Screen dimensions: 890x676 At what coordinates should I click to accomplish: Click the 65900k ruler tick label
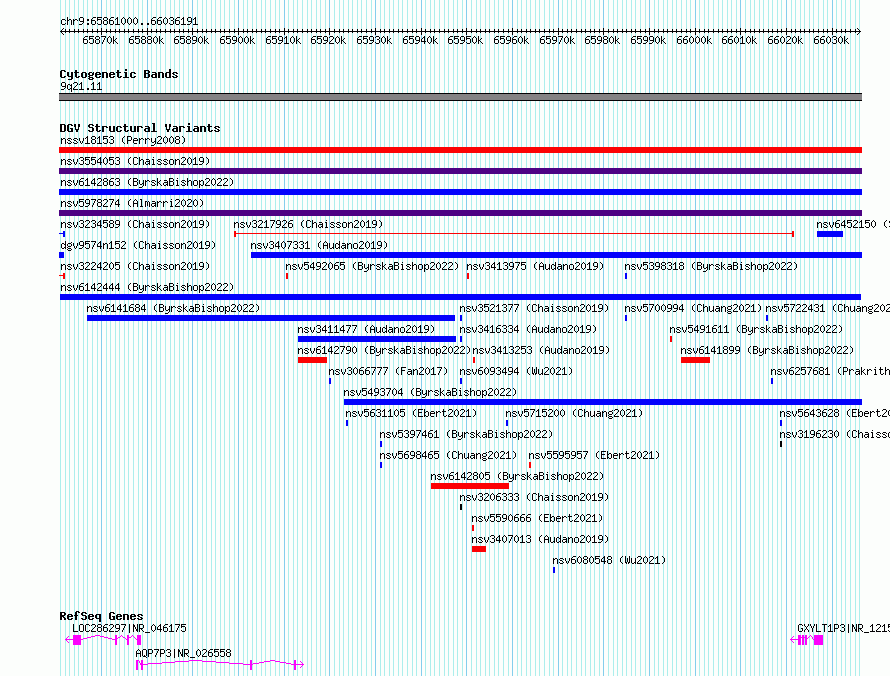point(237,40)
